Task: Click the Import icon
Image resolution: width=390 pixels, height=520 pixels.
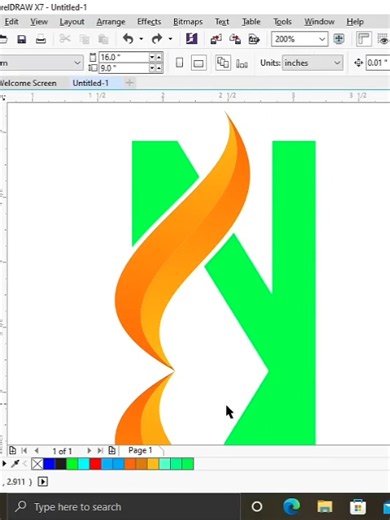Action: (216, 39)
